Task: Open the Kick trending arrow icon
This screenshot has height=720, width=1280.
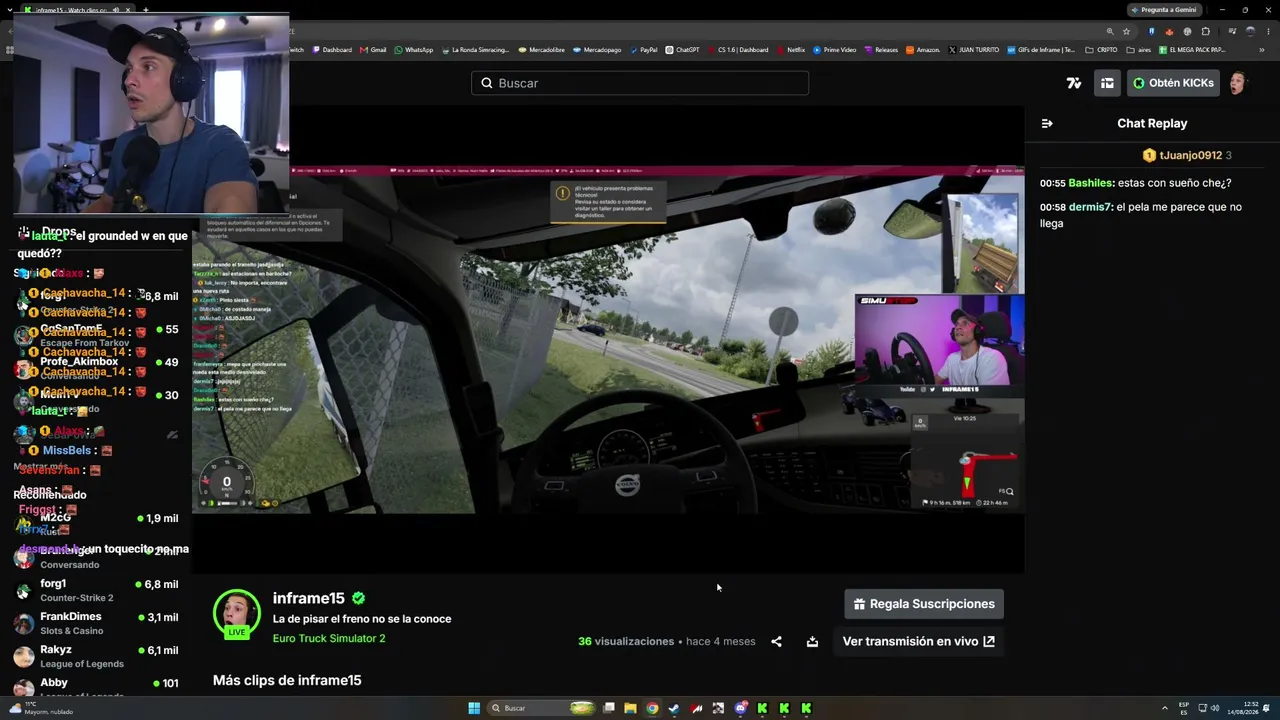Action: point(1074,83)
